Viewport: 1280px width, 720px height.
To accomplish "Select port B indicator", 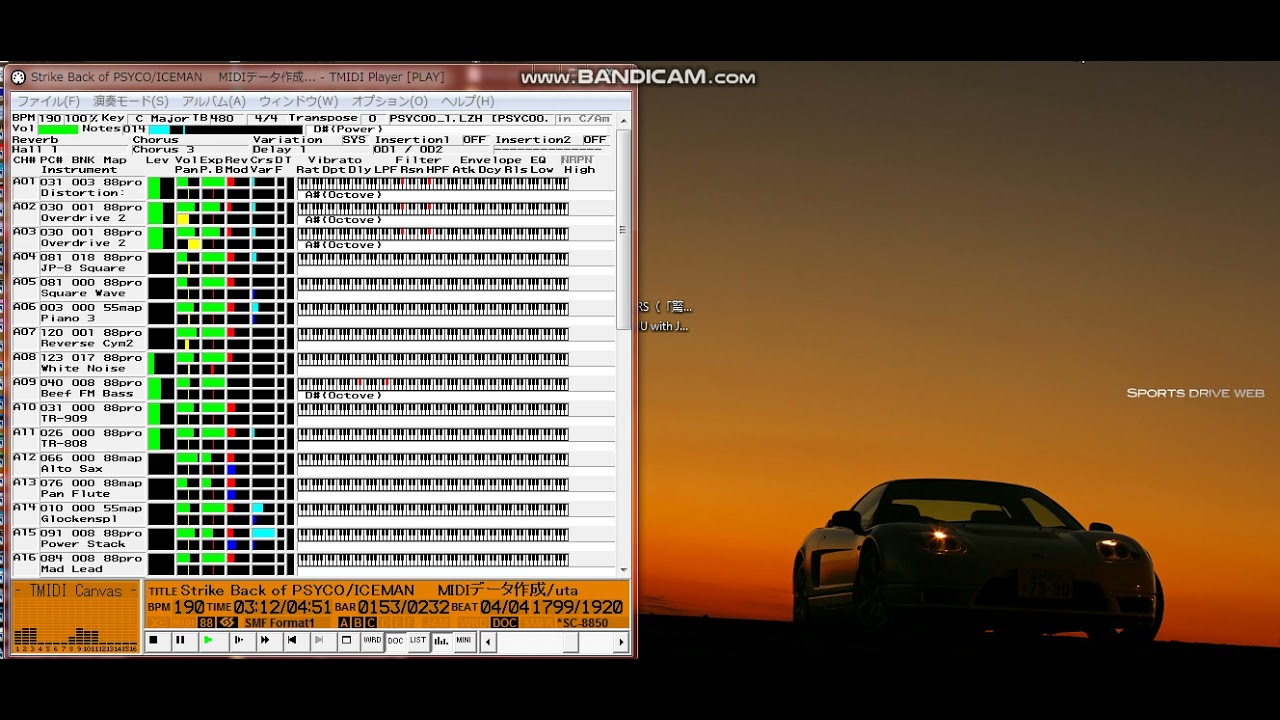I will tap(358, 623).
